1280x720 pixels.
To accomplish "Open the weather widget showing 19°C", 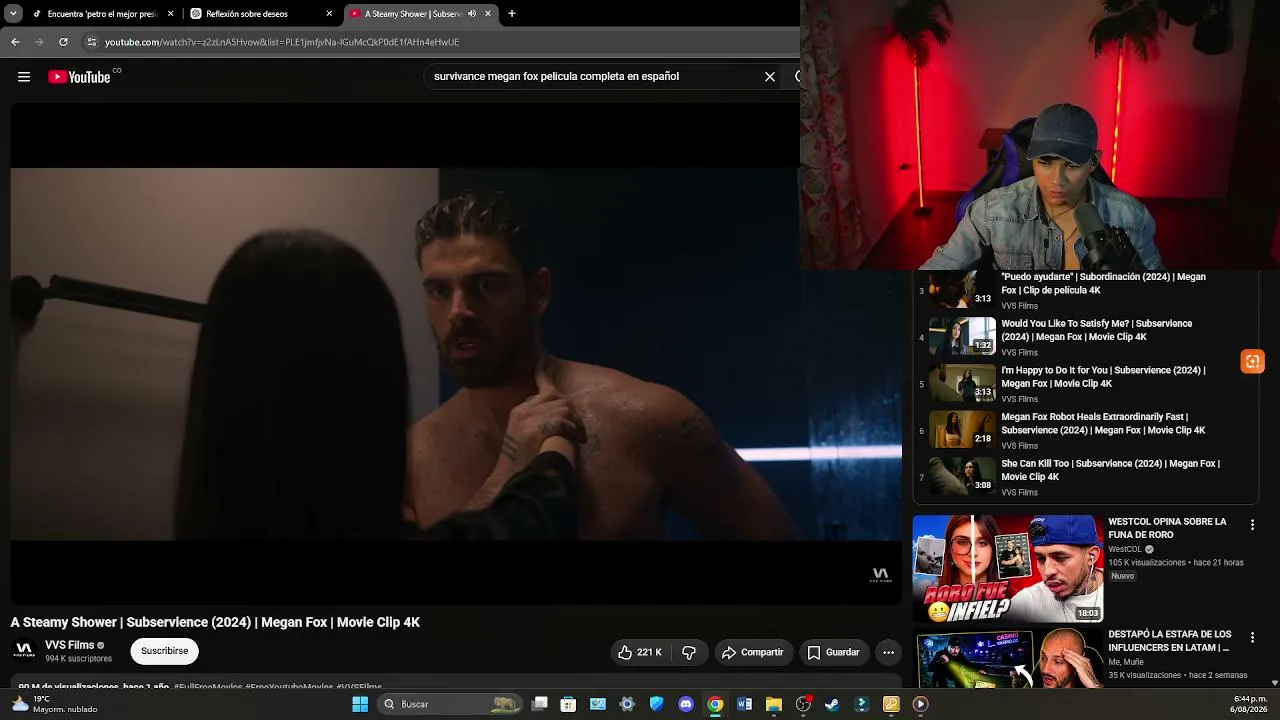I will click(x=55, y=704).
